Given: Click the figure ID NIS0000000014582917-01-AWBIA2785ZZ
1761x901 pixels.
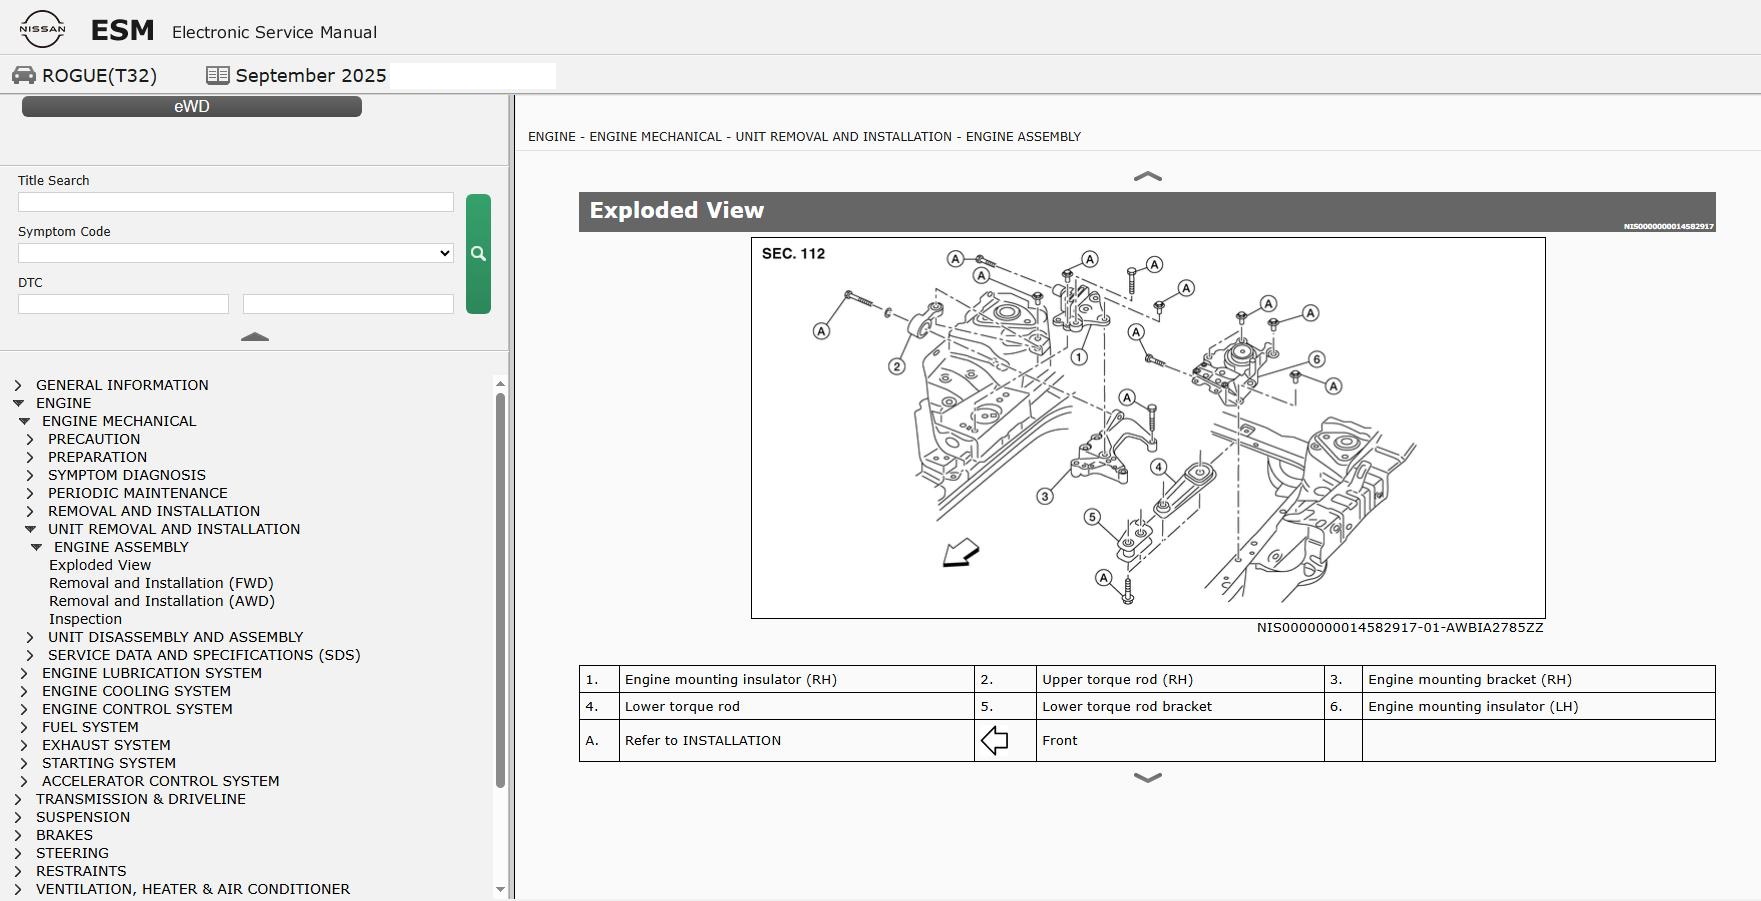Looking at the screenshot, I should [1400, 628].
